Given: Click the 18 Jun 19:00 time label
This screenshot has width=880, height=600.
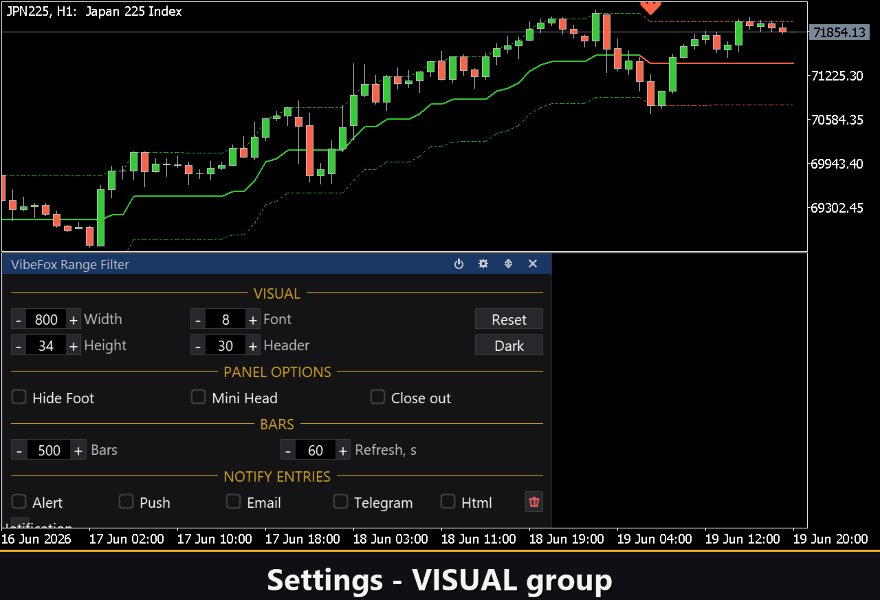Looking at the screenshot, I should (566, 539).
